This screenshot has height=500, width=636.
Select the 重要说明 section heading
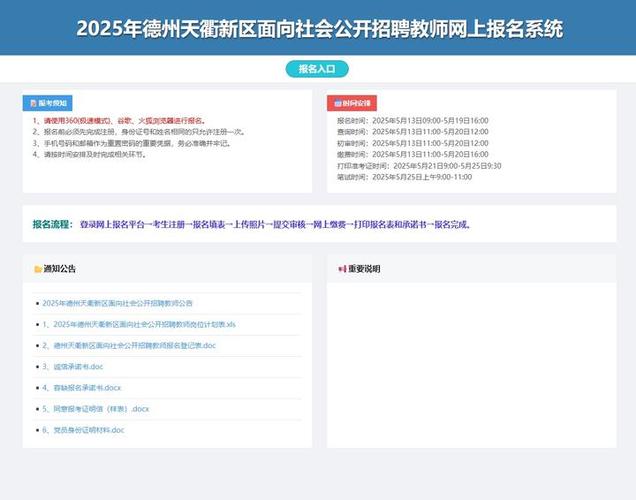[x=364, y=269]
